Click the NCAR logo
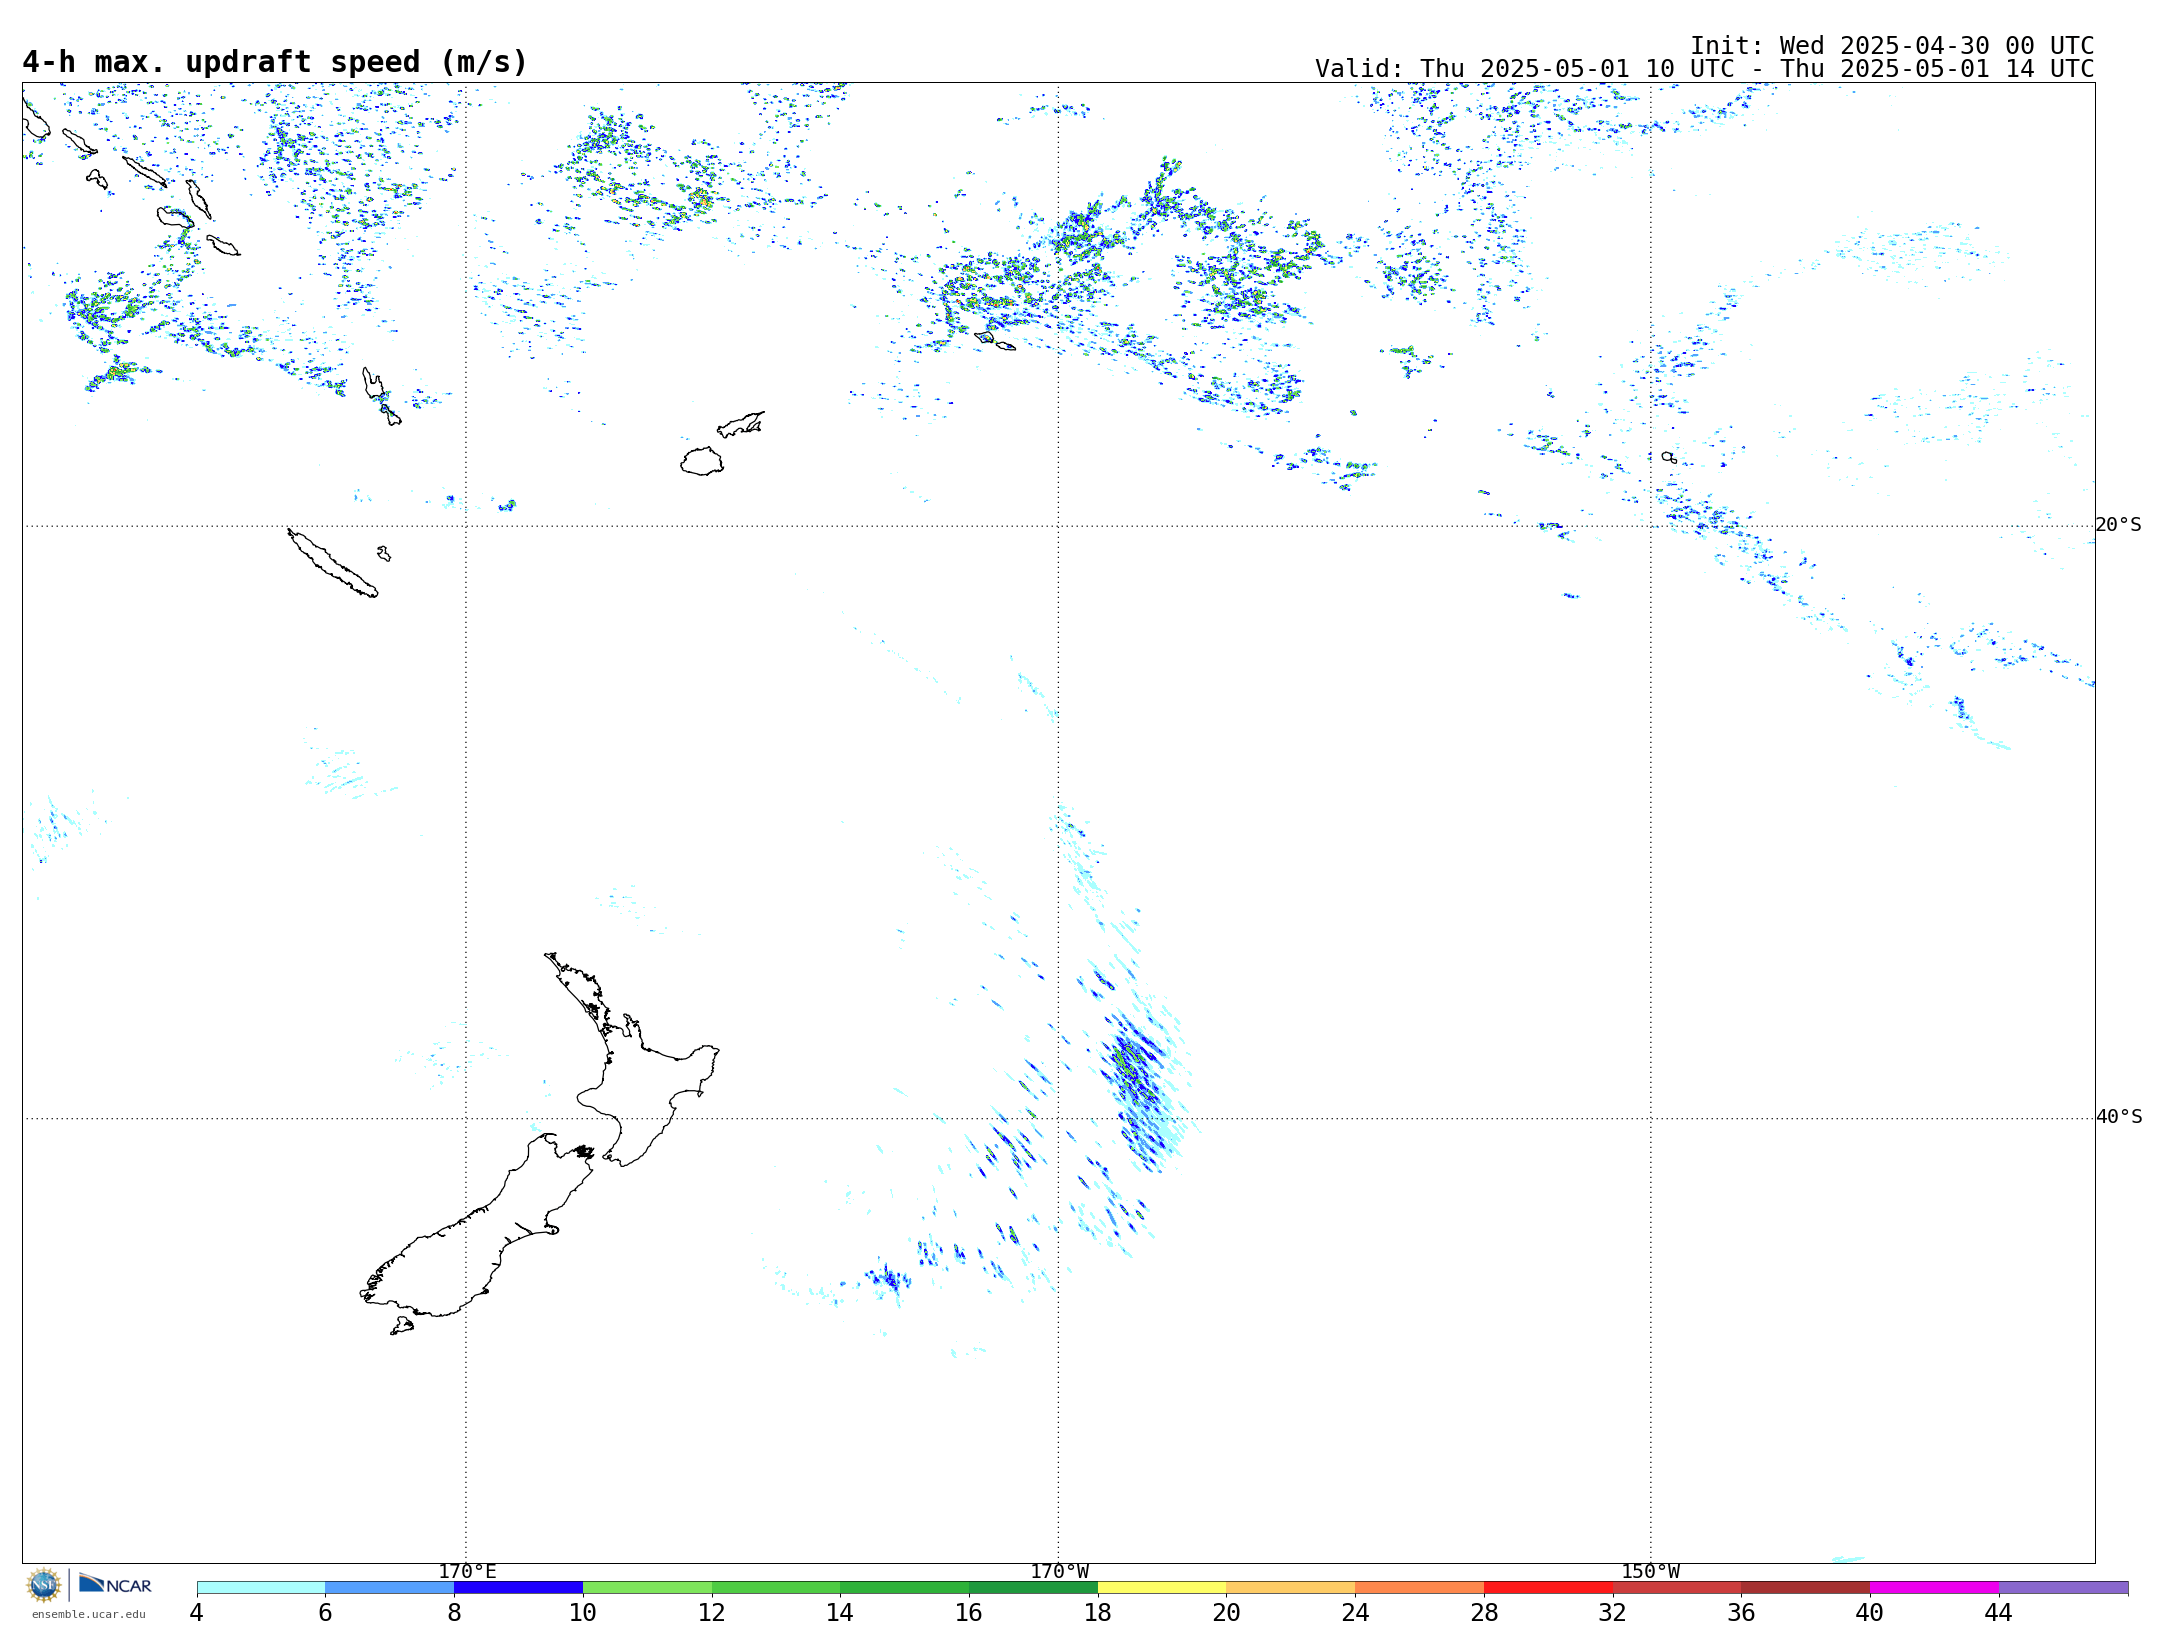Screen dimensions: 2160x1626 pos(115,1584)
